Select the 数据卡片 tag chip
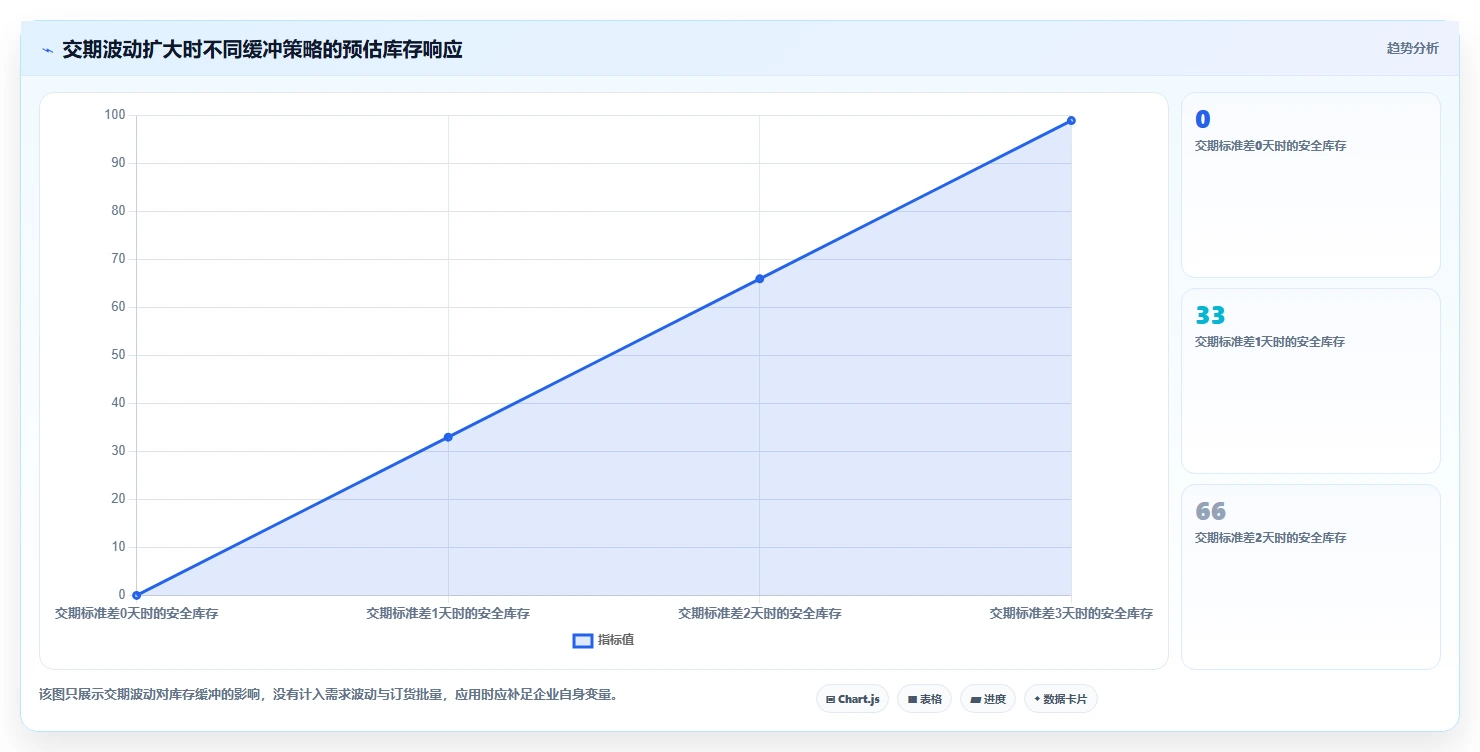1480x752 pixels. (1061, 699)
